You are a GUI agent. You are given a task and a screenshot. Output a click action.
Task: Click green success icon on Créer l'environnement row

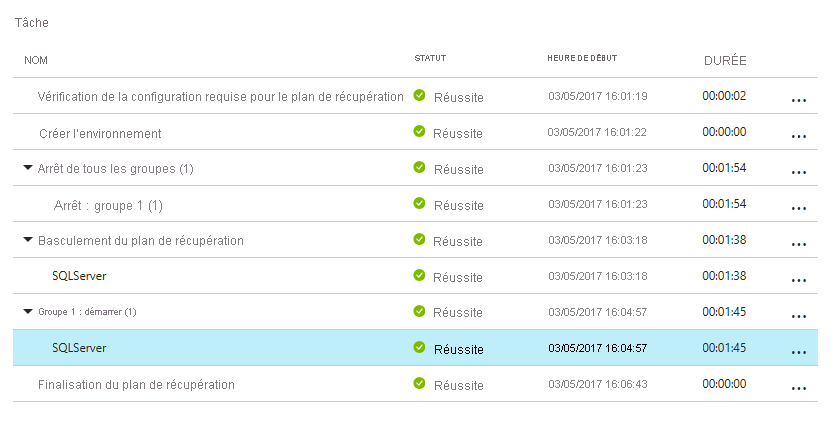(420, 131)
